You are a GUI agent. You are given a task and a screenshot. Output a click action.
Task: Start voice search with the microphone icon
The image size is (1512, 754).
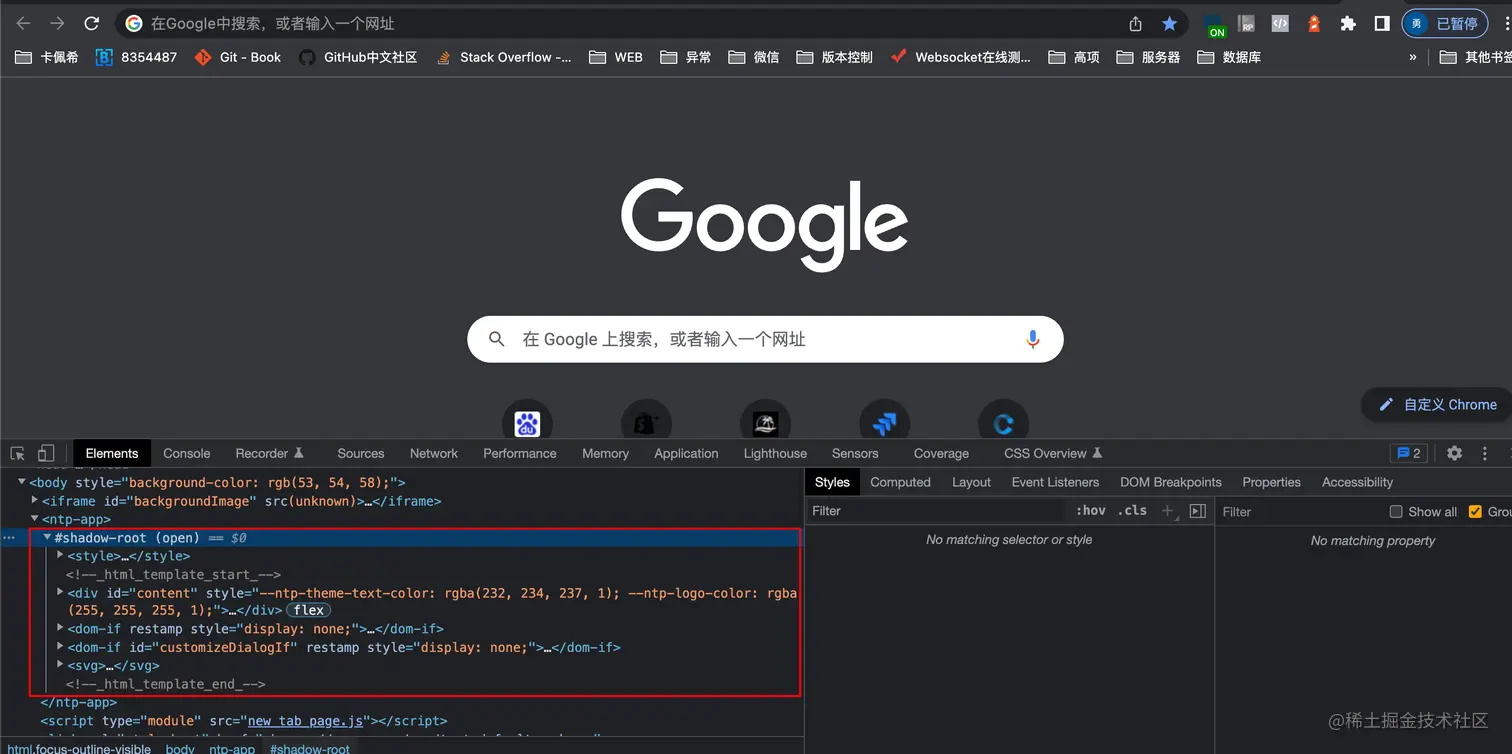(x=1033, y=339)
